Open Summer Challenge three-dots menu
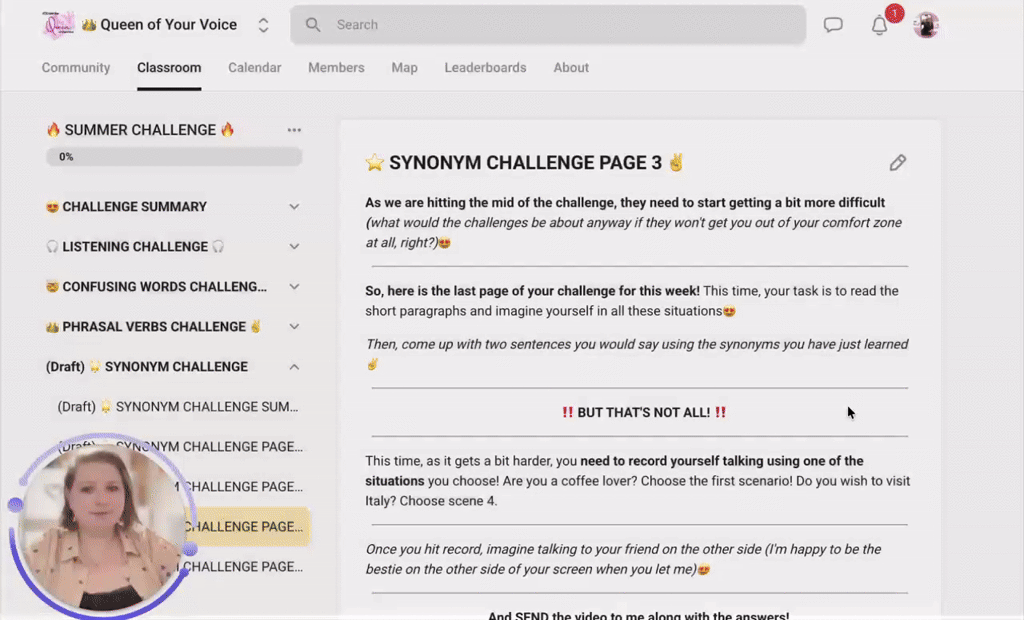 (295, 130)
